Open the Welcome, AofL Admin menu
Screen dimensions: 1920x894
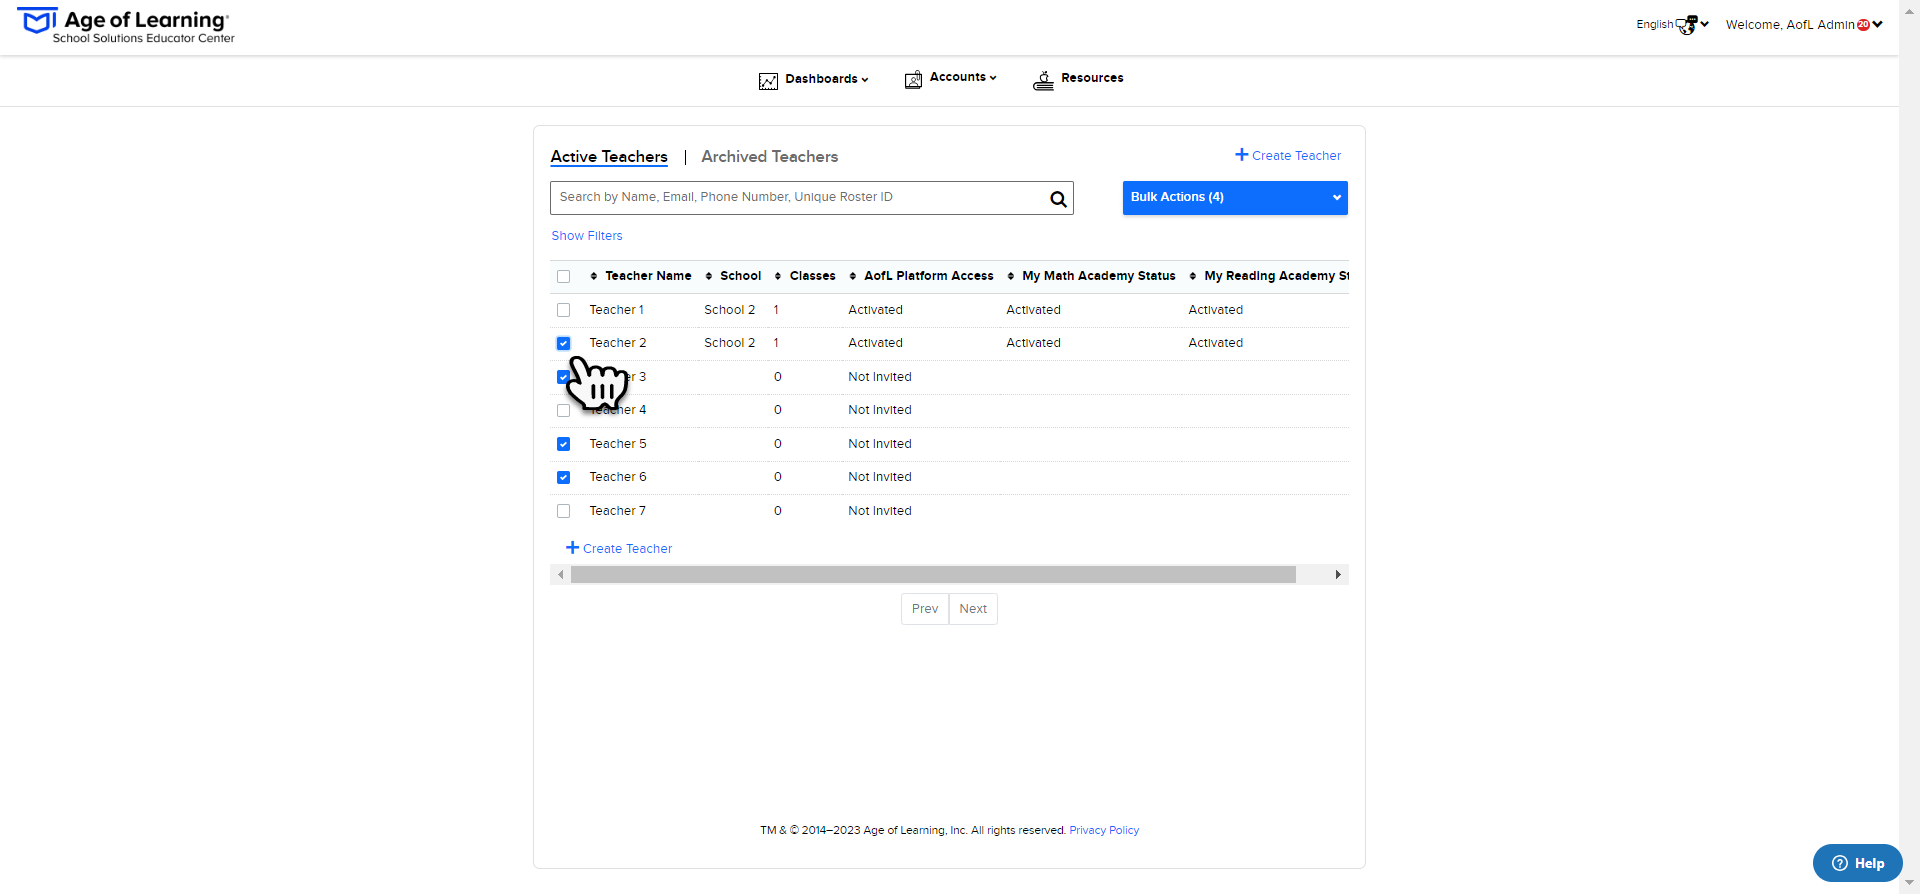tap(1804, 25)
